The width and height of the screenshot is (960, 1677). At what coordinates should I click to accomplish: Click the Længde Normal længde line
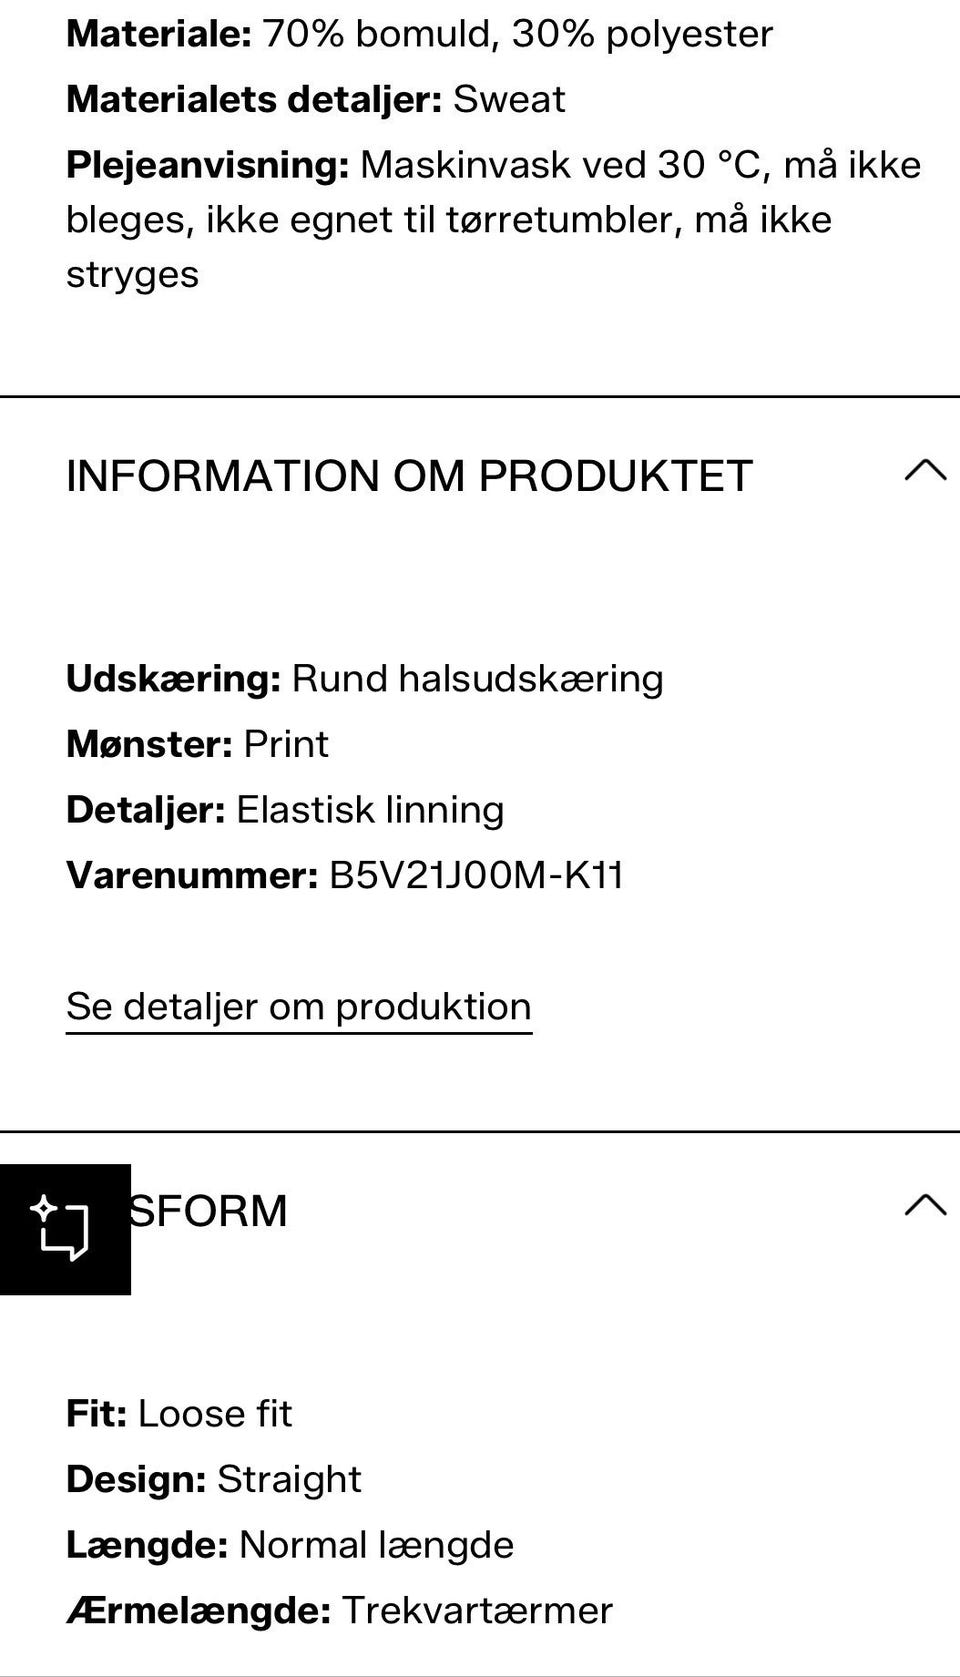click(289, 1545)
